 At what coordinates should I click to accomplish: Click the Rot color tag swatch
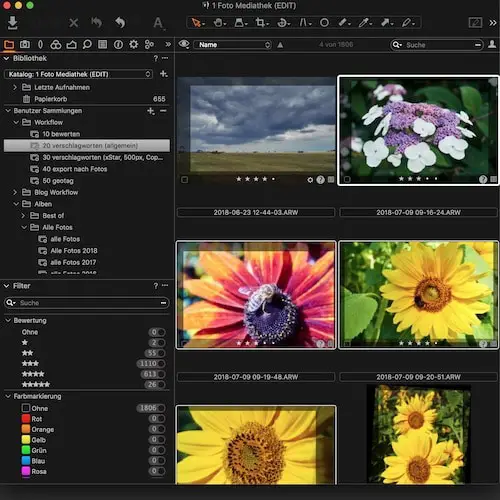tap(26, 419)
